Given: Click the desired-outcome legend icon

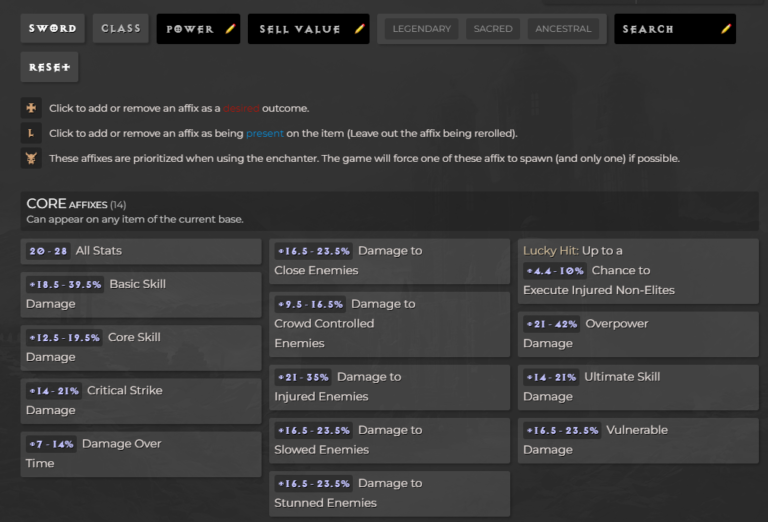Looking at the screenshot, I should [32, 108].
